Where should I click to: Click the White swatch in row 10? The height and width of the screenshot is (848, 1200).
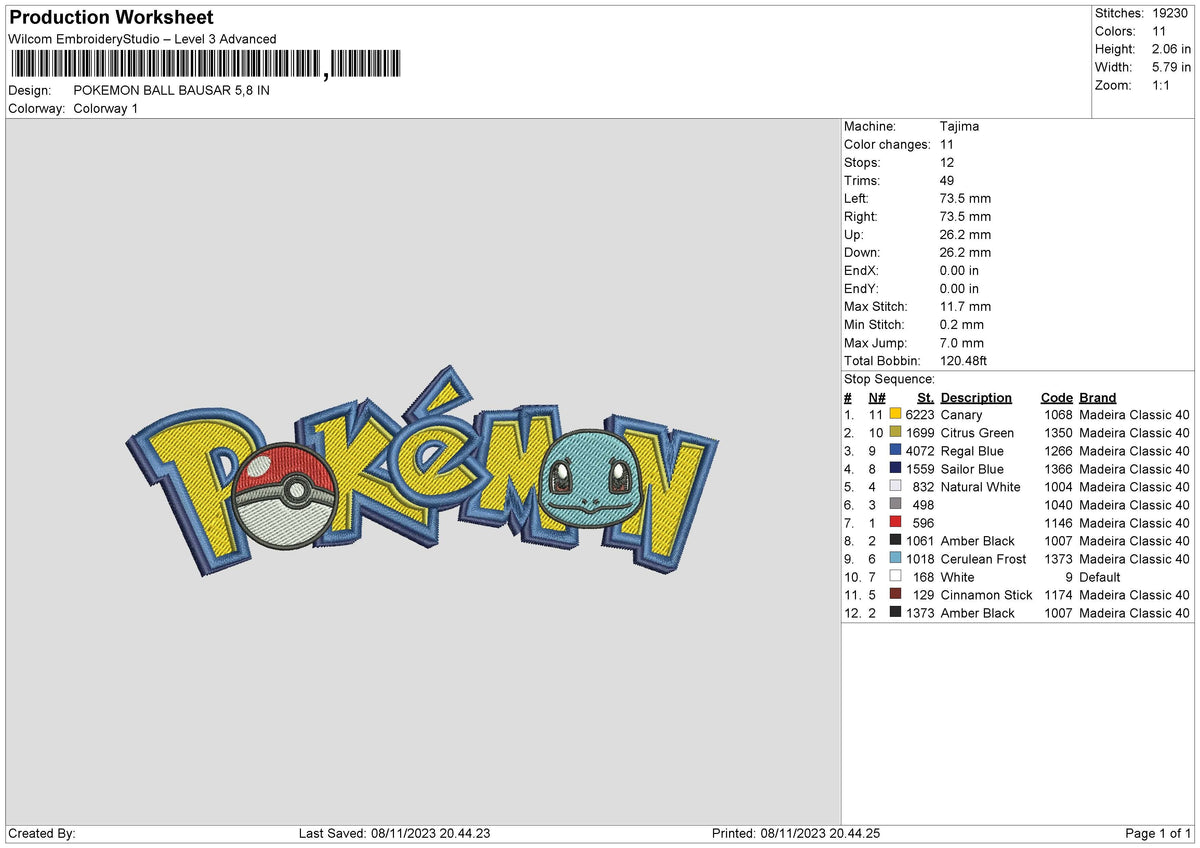pos(895,576)
